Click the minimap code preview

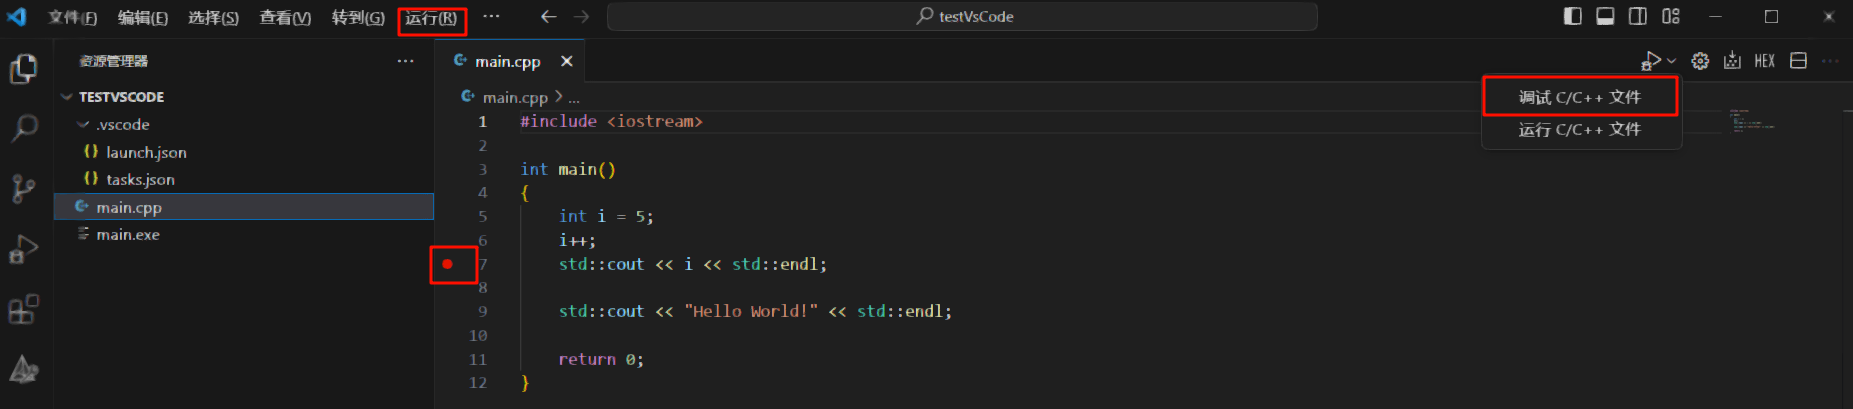1751,121
